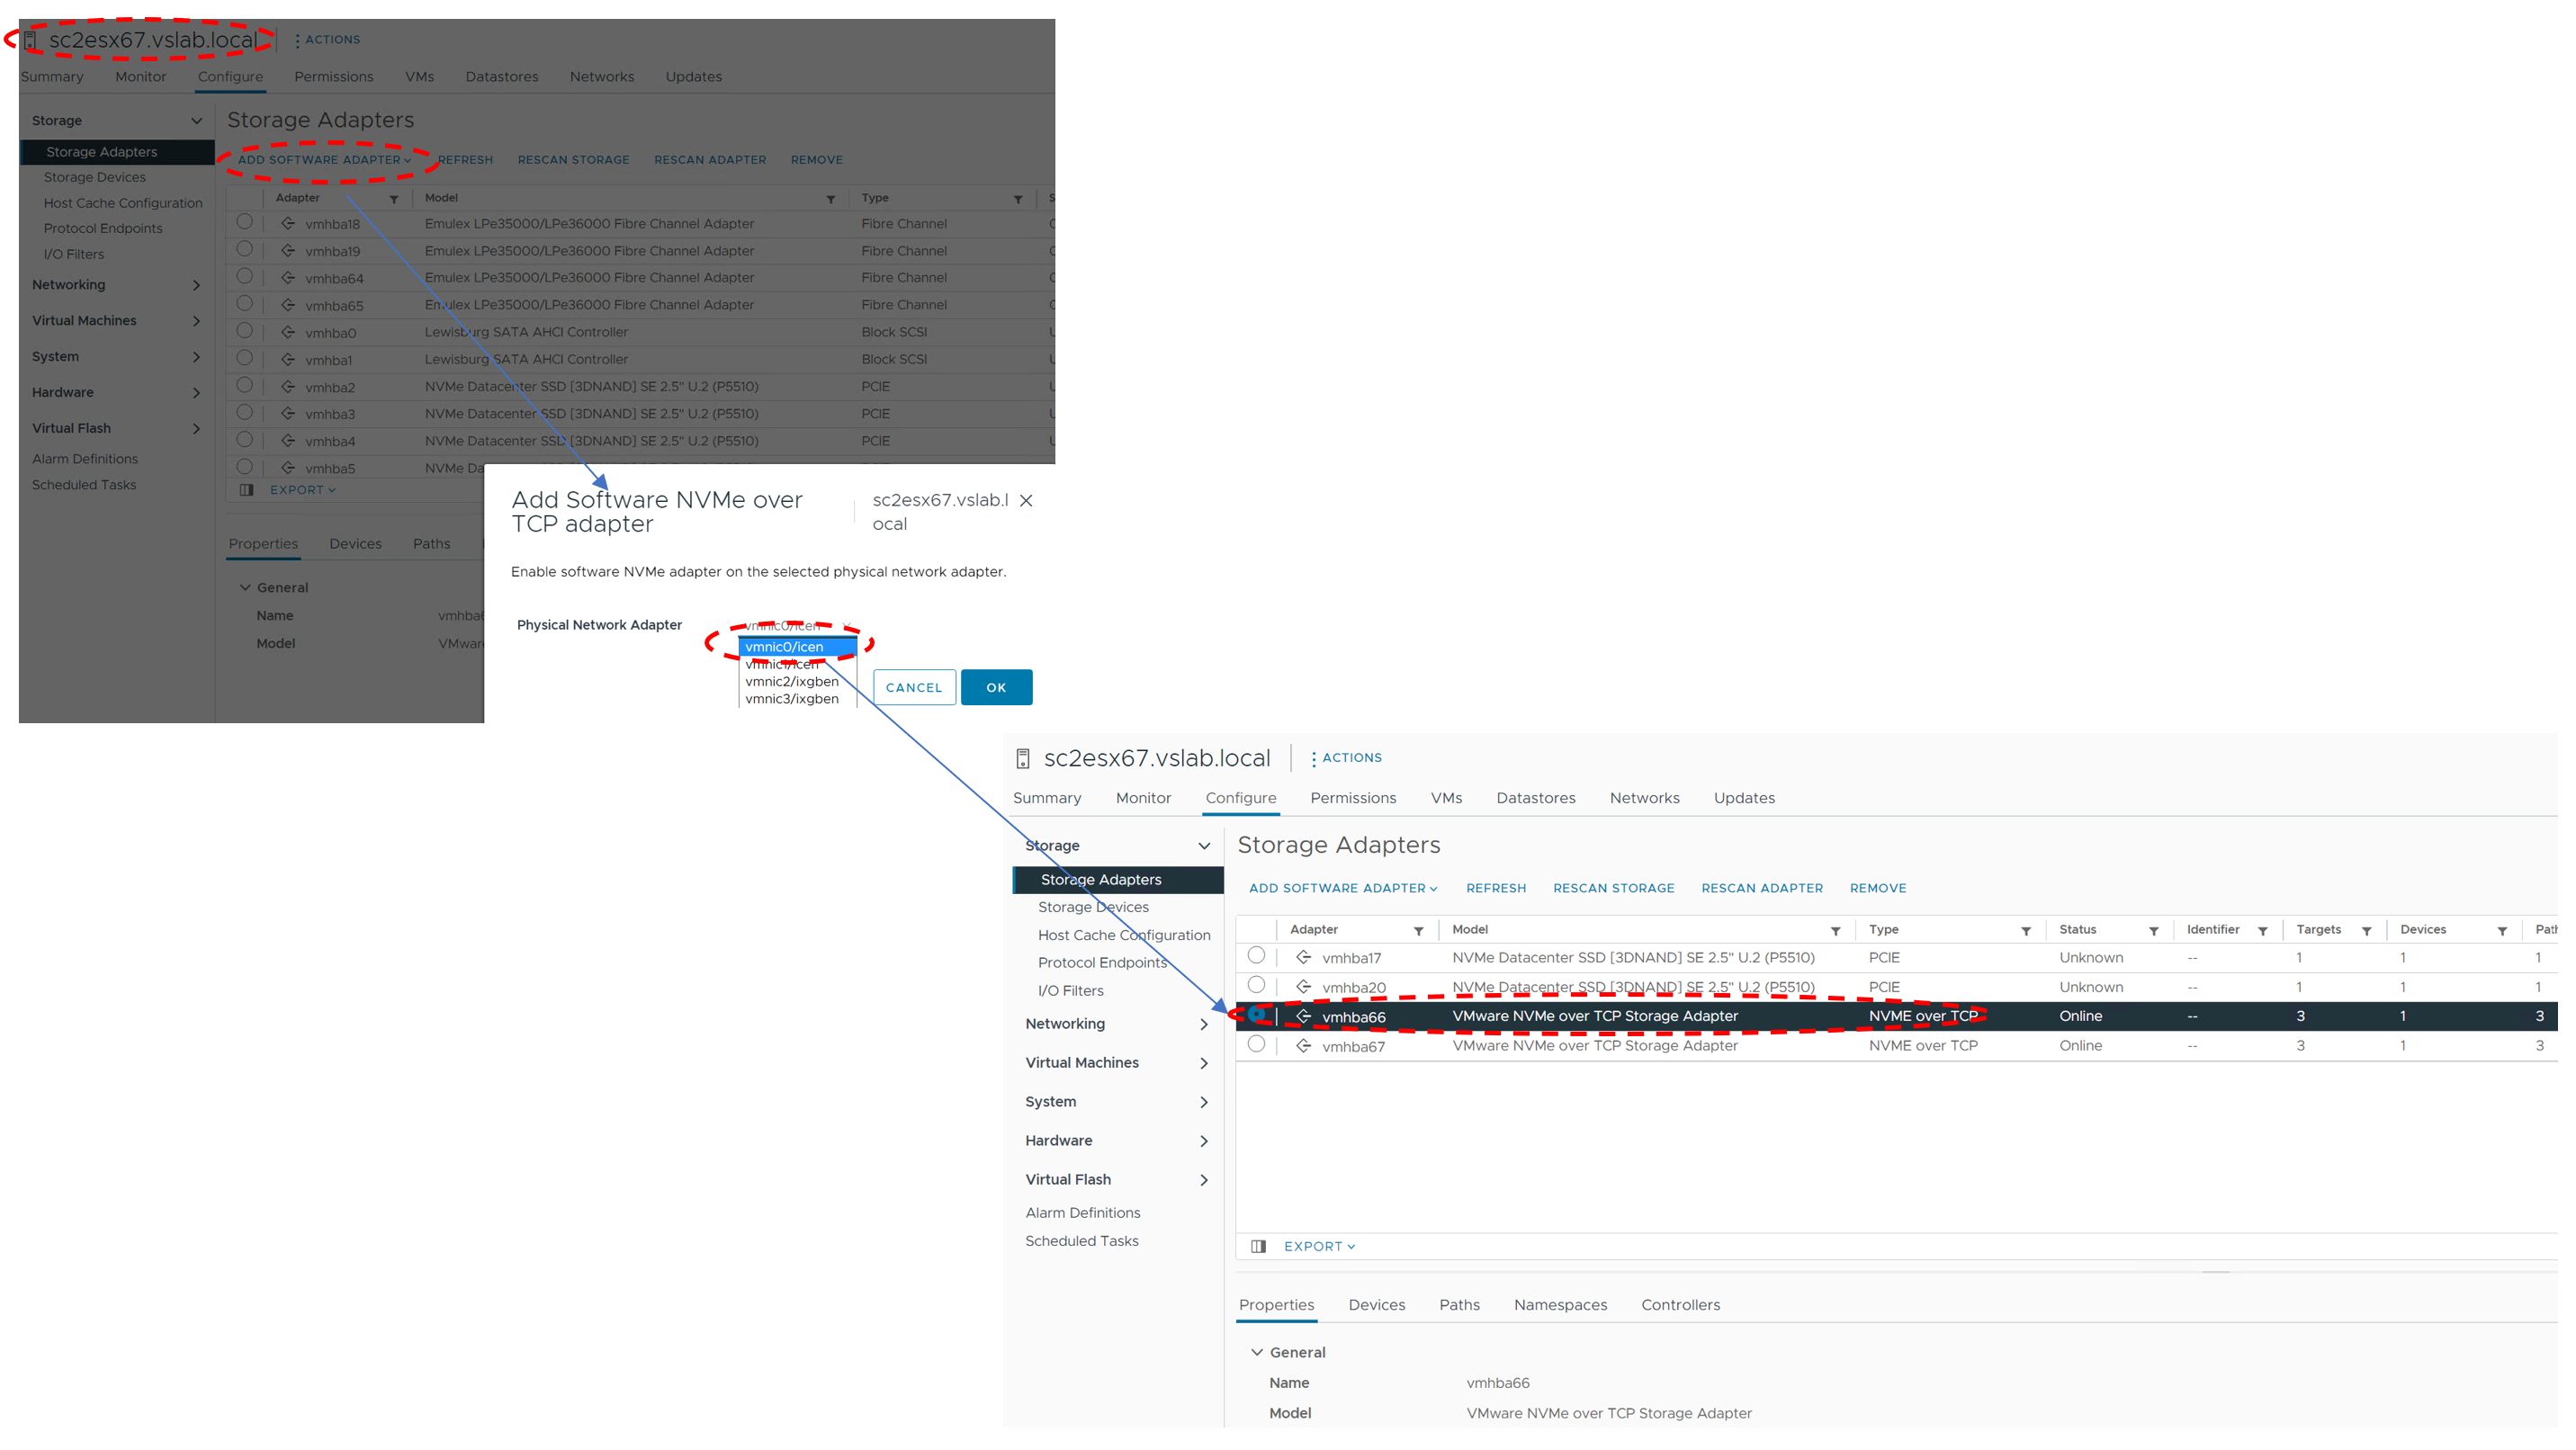Click the column chooser icon beside EXPORT
The height and width of the screenshot is (1450, 2576).
[1258, 1247]
